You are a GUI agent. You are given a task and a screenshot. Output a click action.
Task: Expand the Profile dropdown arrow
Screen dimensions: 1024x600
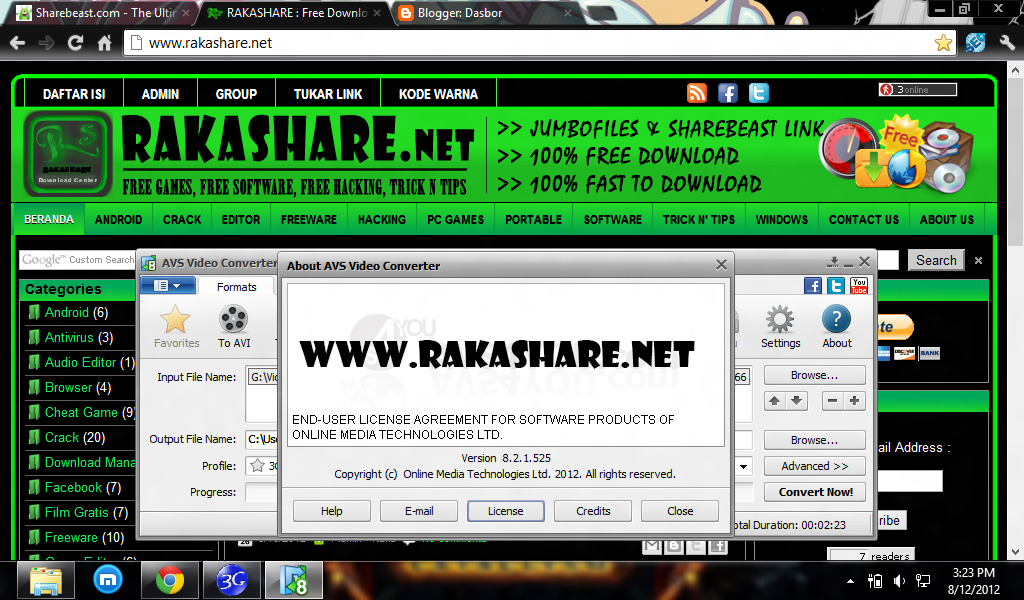tap(743, 466)
